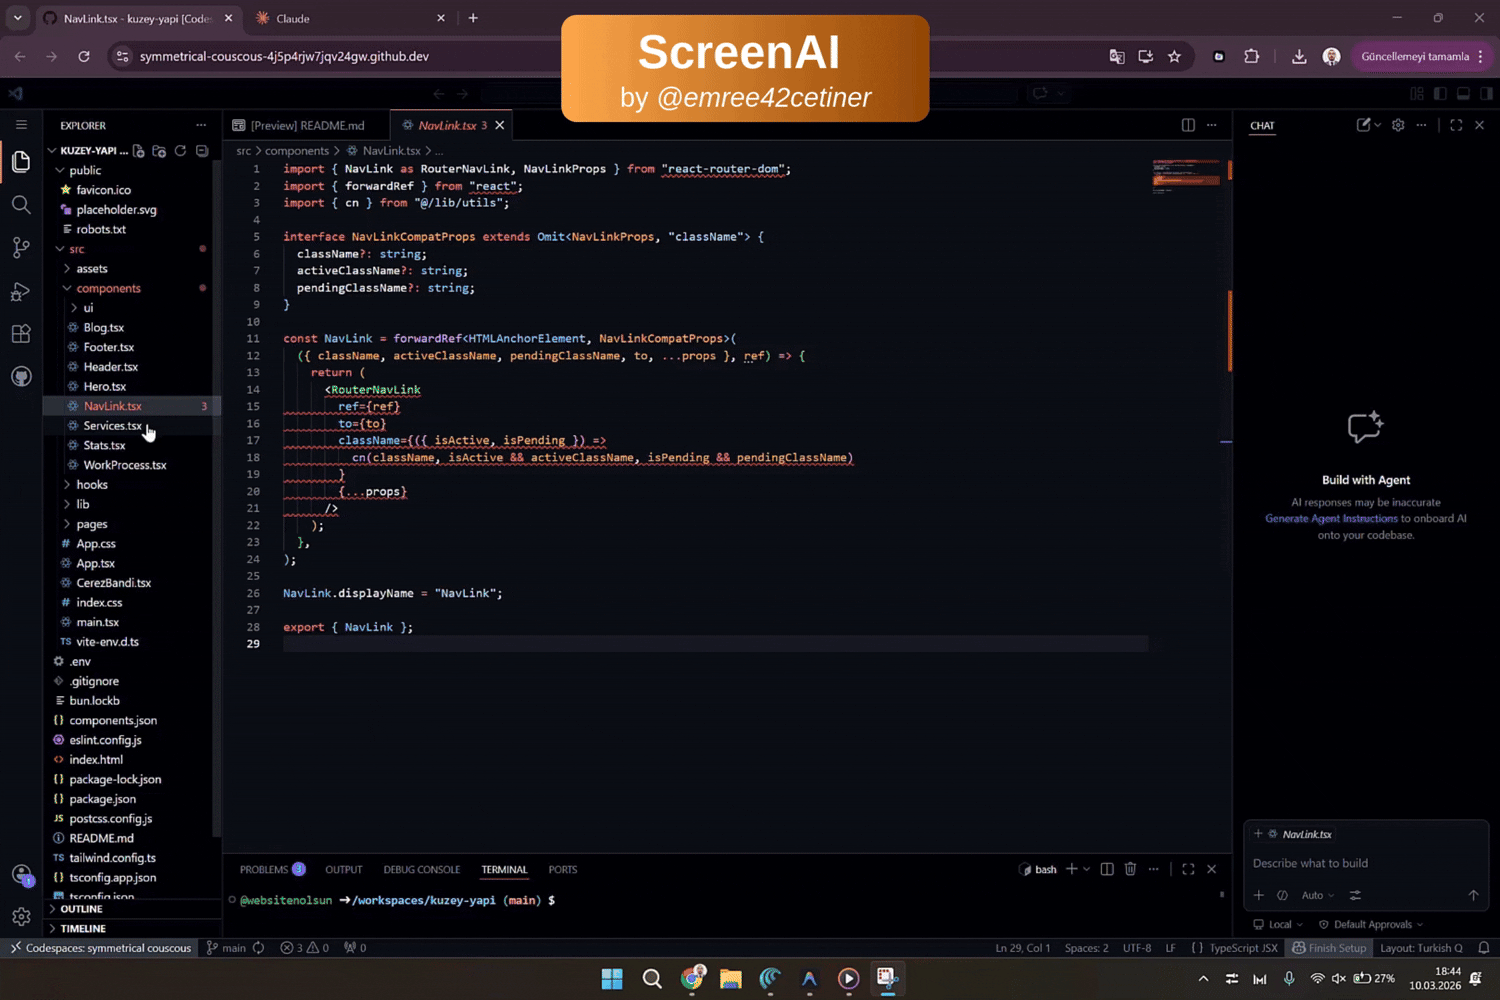Open Chrome downloads
1500x1000 pixels.
(1299, 57)
